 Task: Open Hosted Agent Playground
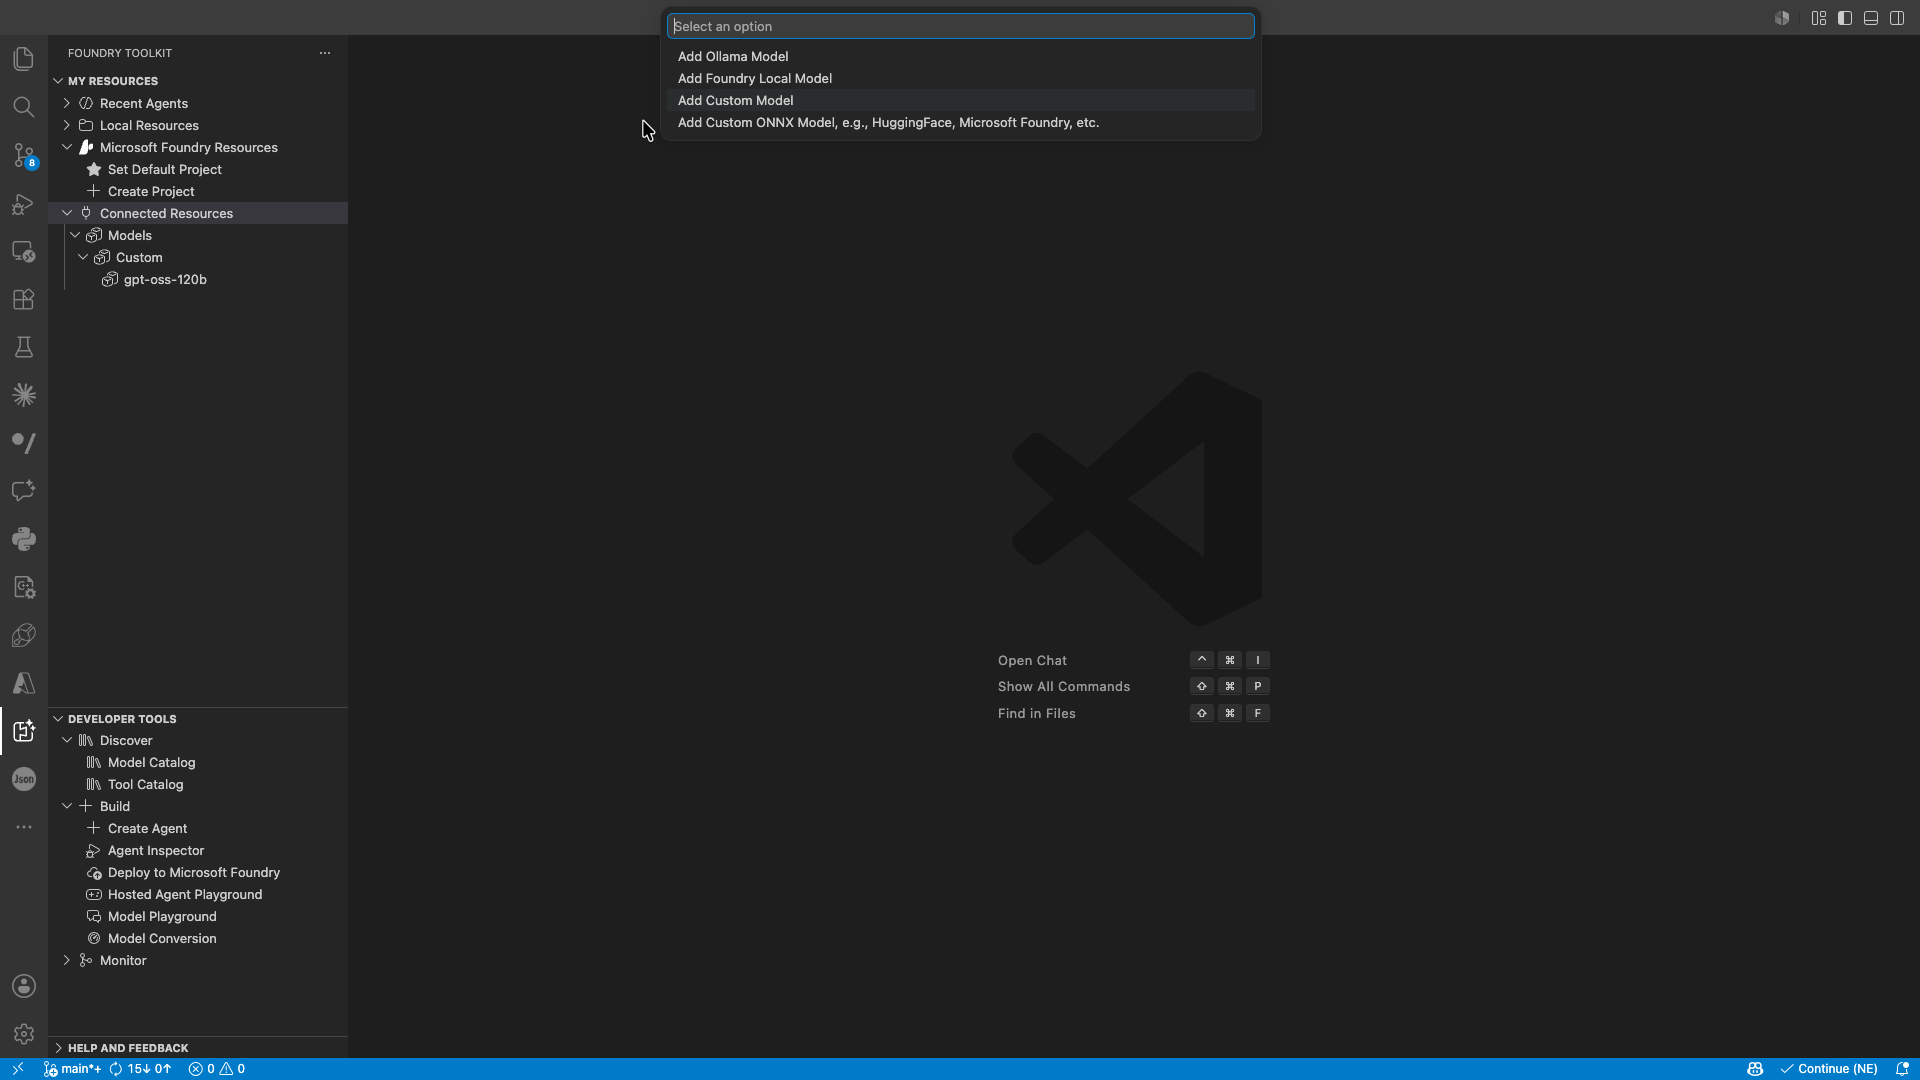click(185, 894)
